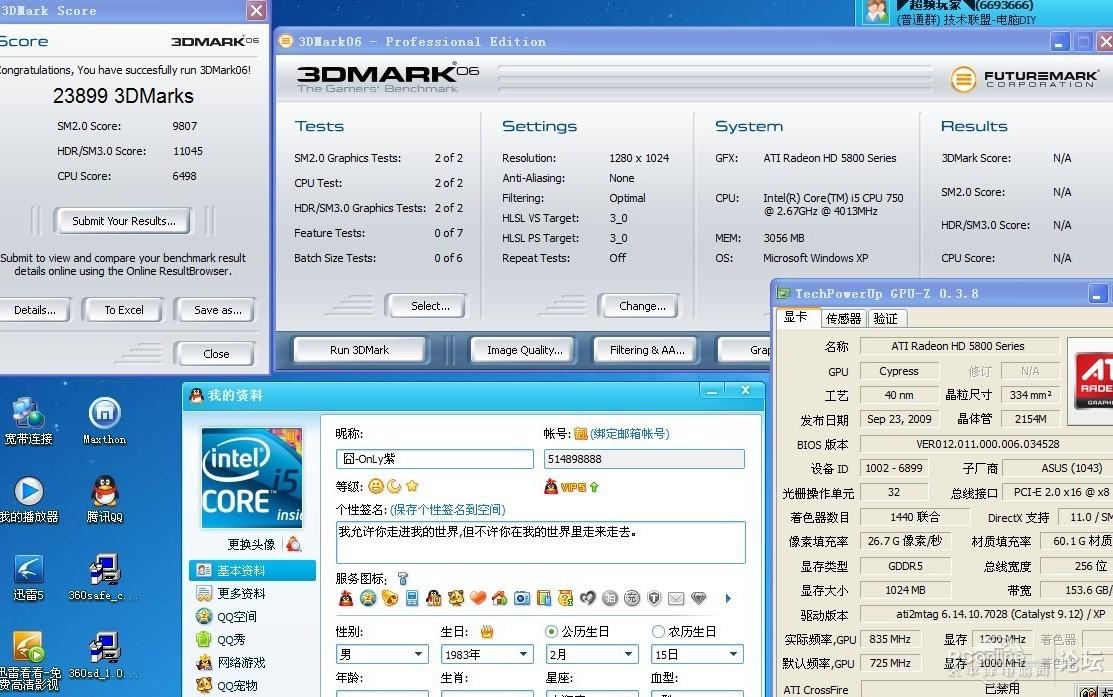Click Select under the Tests section
This screenshot has height=697, width=1113.
pos(429,306)
